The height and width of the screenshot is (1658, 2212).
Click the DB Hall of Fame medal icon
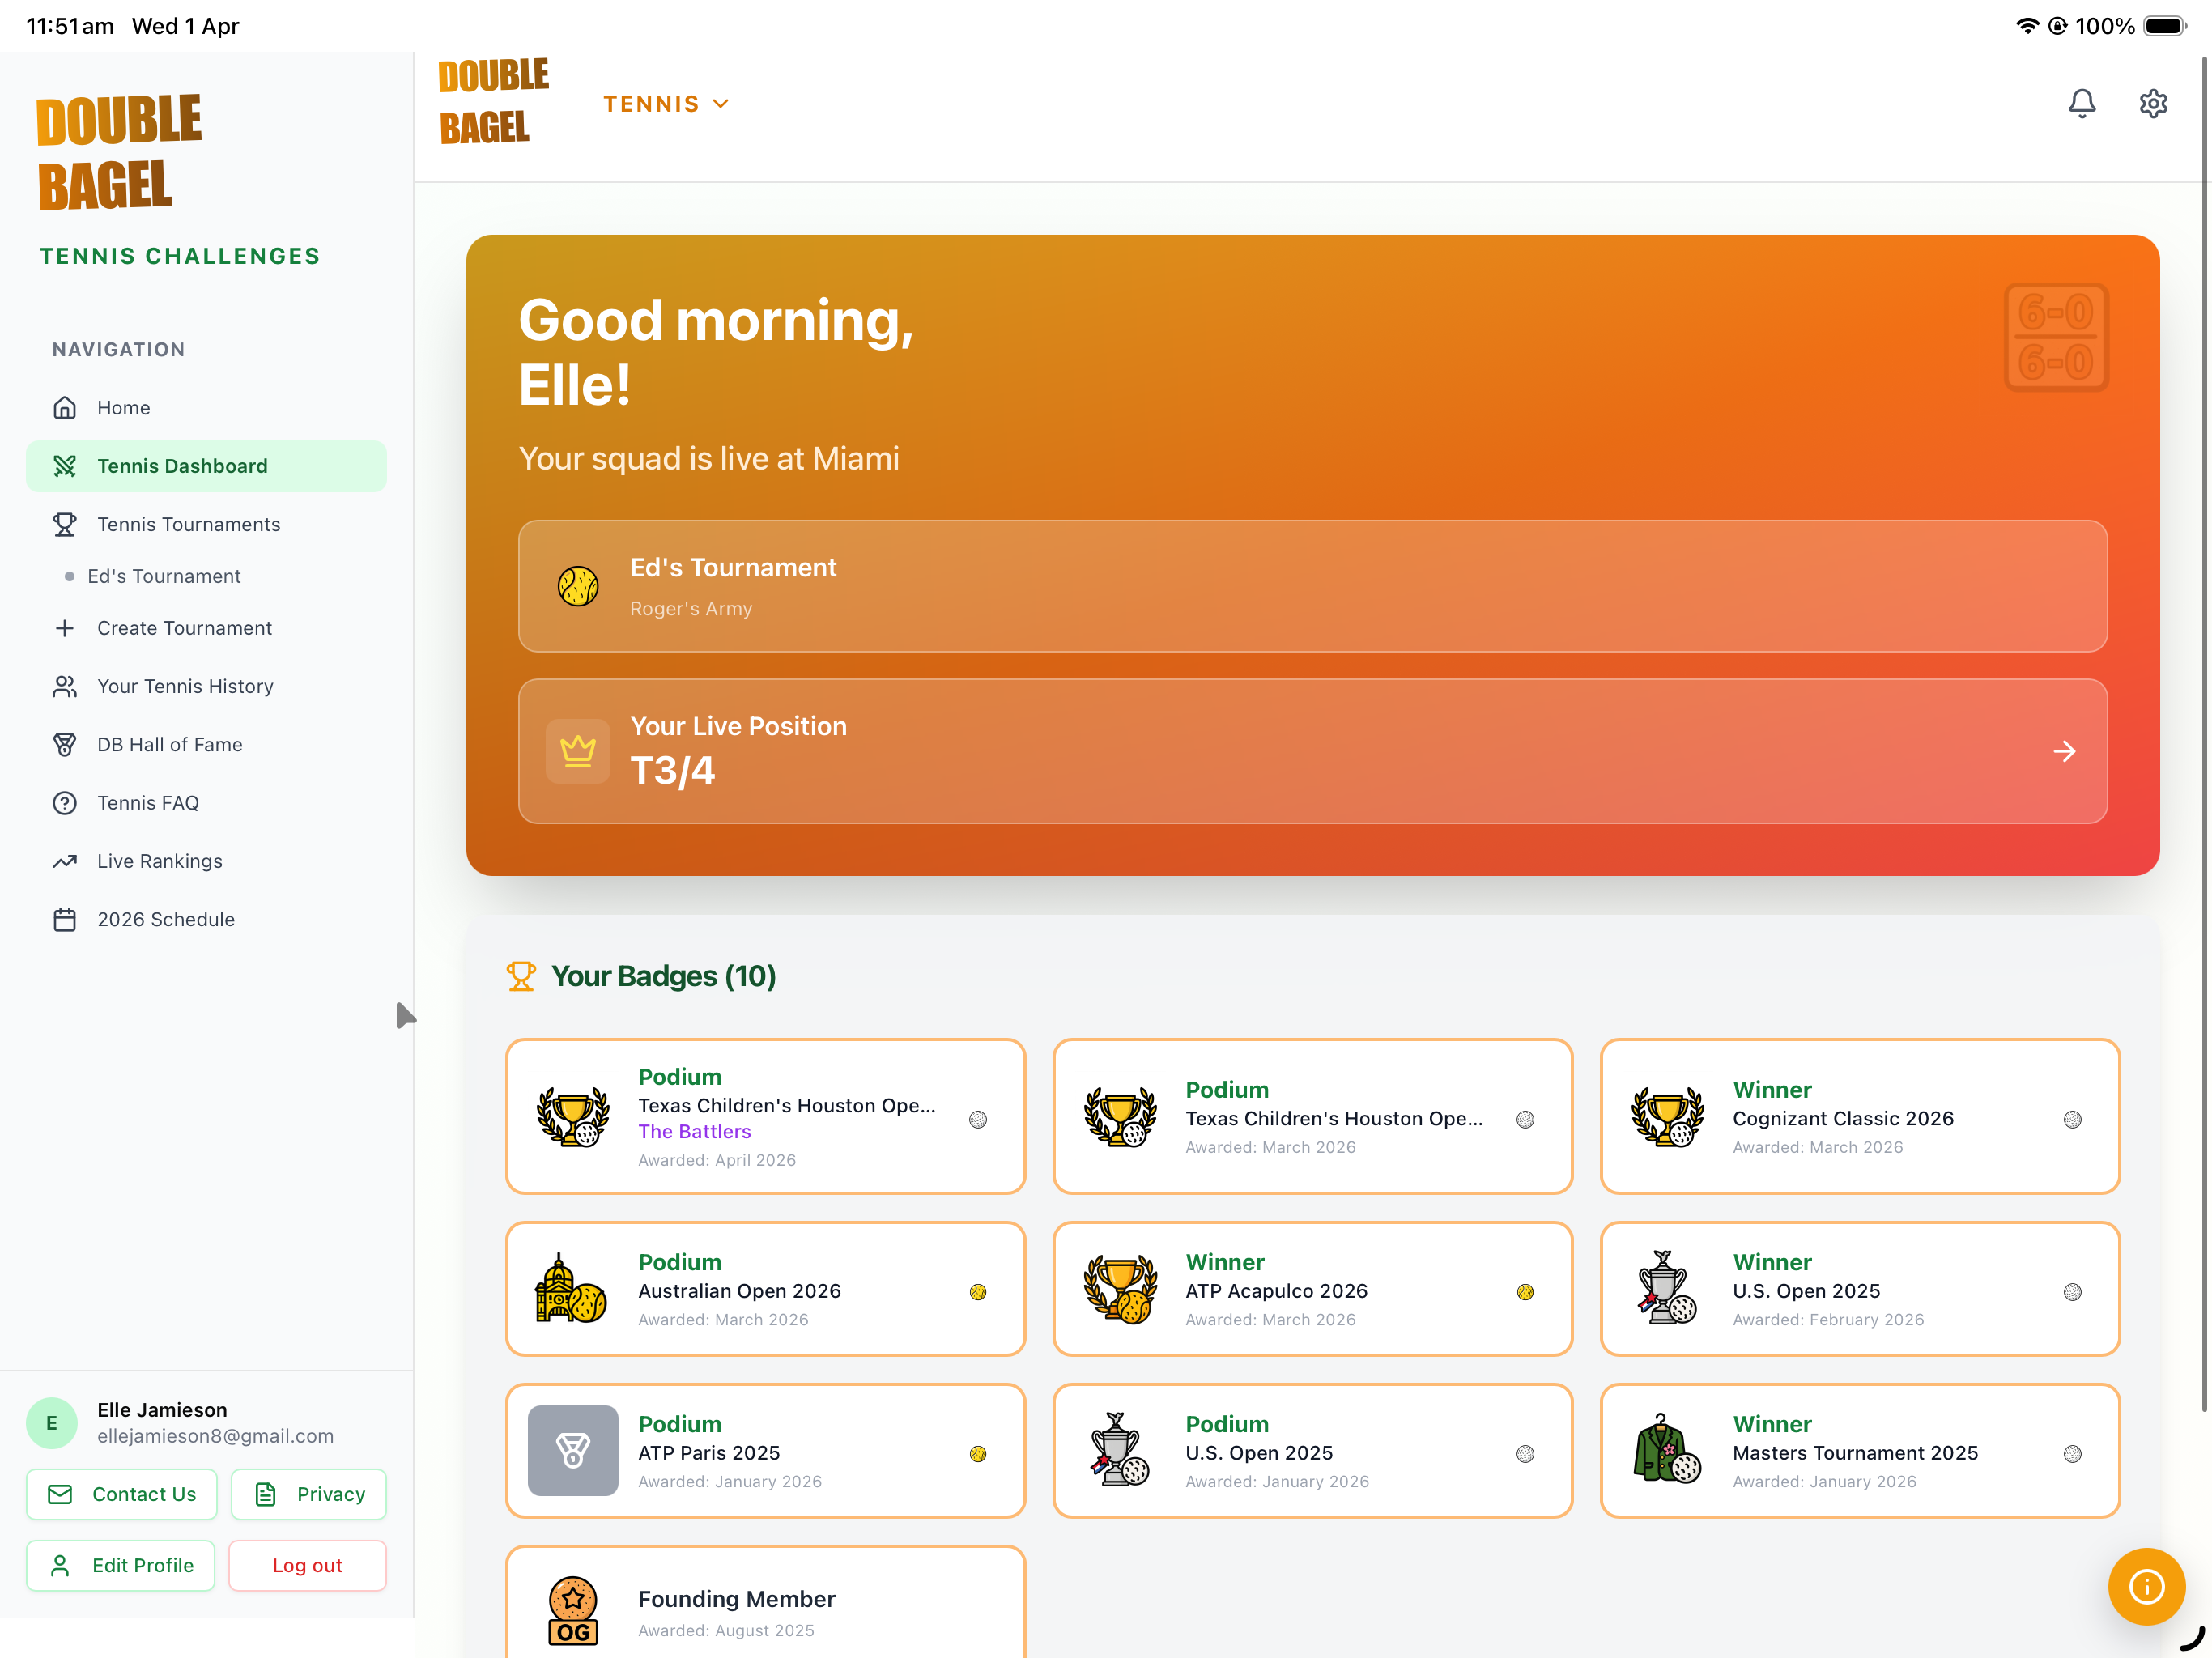pyautogui.click(x=65, y=744)
